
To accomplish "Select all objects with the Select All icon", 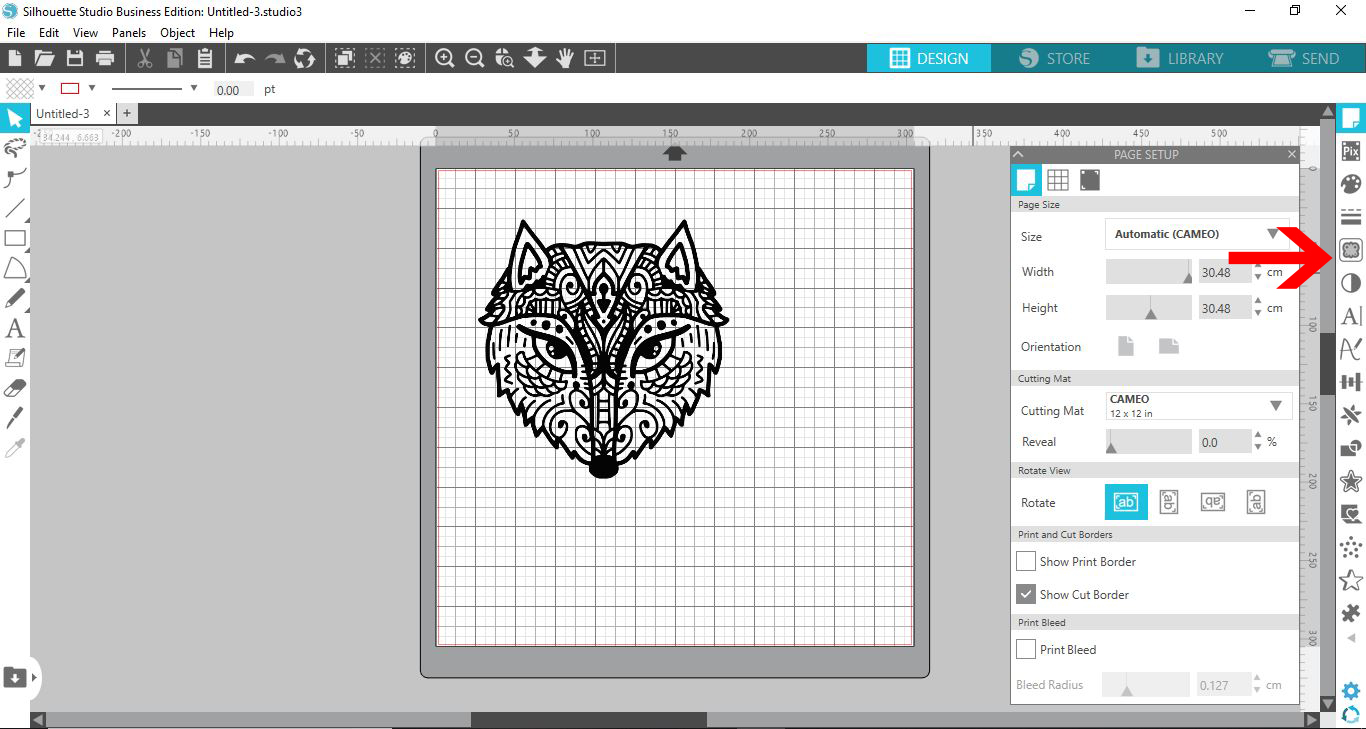I will click(x=345, y=58).
